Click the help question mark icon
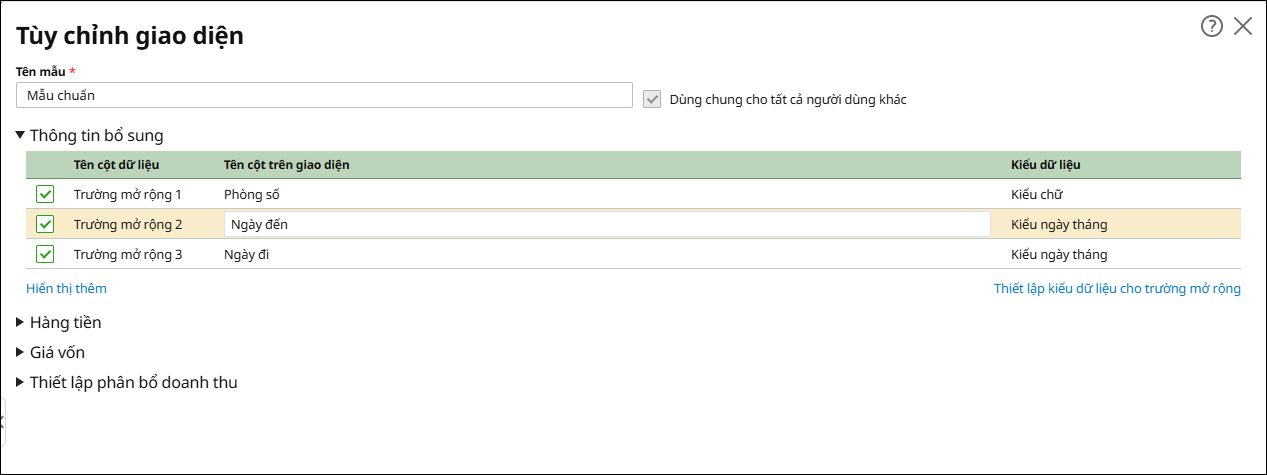The width and height of the screenshot is (1267, 475). point(1212,26)
